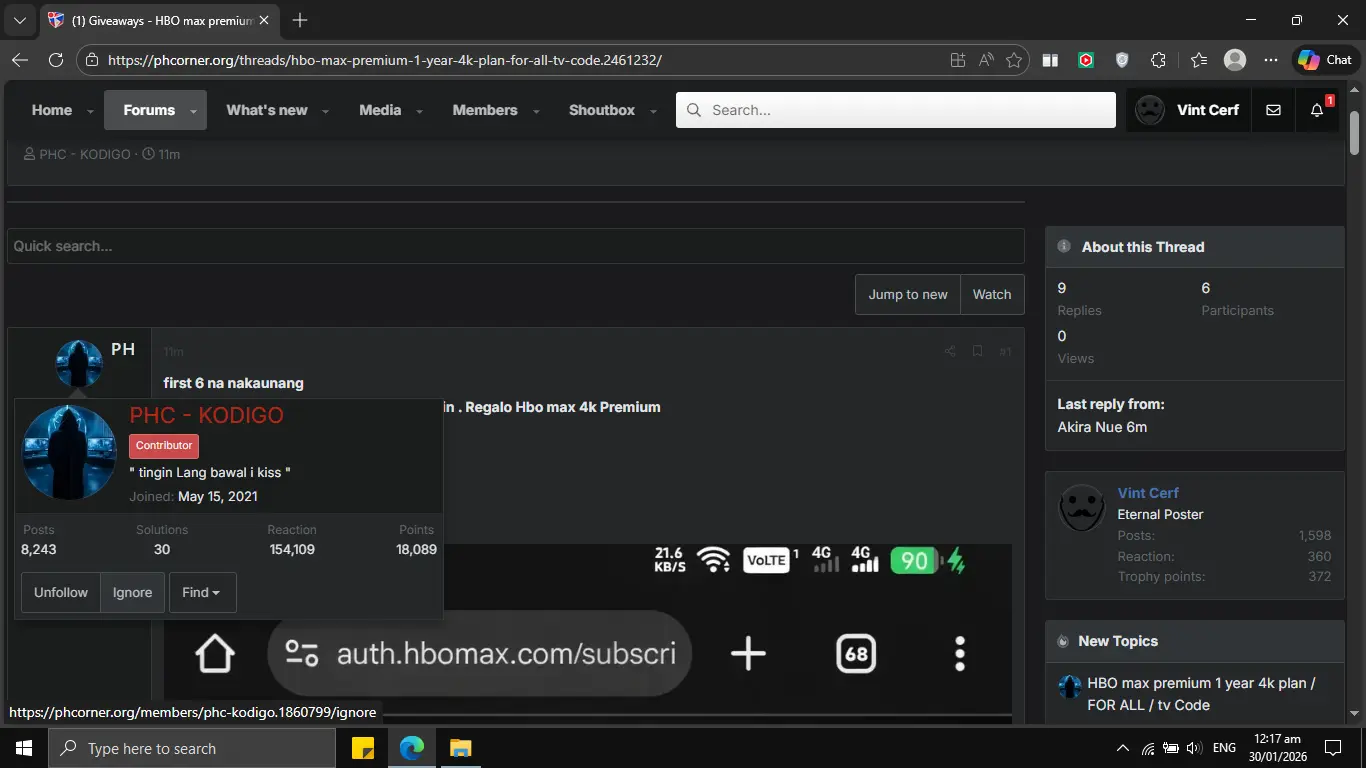Reload the page with the refresh icon
Screen dimensions: 1366x768
tap(56, 60)
